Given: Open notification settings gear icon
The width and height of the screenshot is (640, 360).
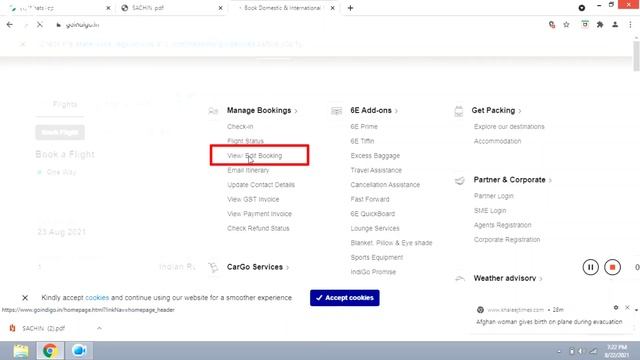Looking at the screenshot, I should tap(616, 308).
